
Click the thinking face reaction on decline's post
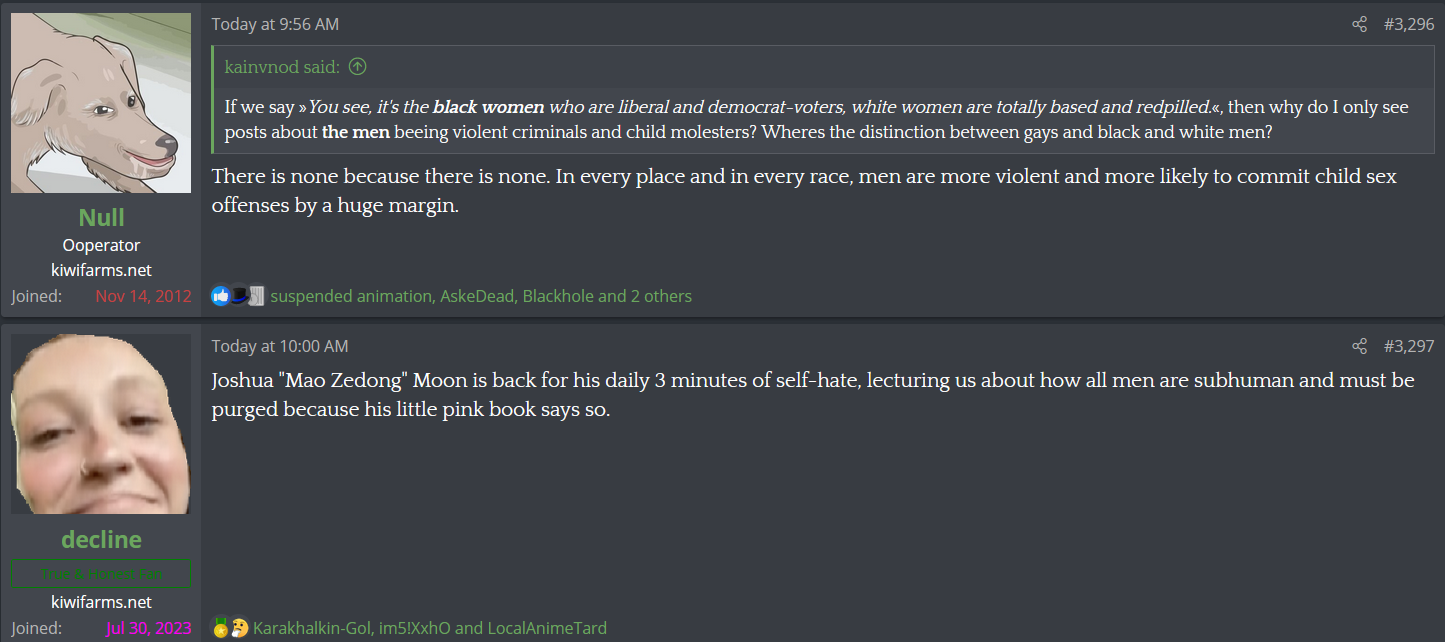pos(239,628)
